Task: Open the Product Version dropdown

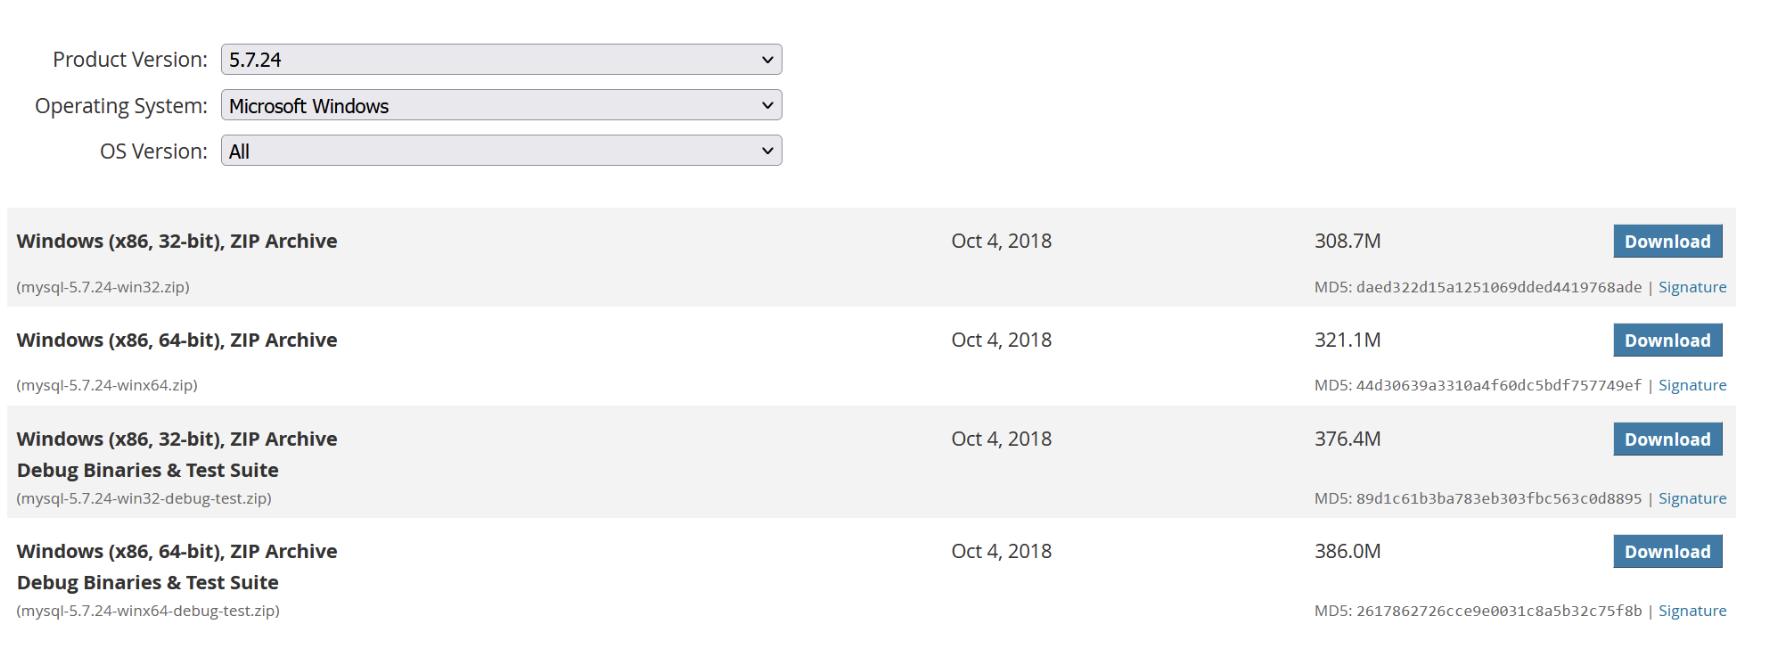Action: [x=501, y=60]
